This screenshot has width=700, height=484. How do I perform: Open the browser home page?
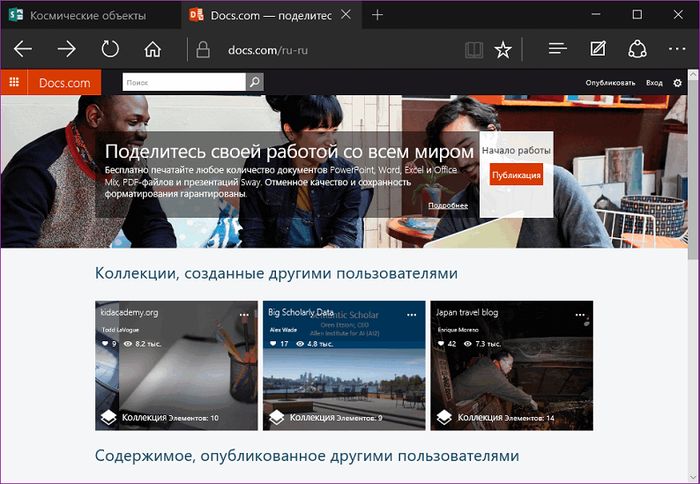tap(153, 50)
